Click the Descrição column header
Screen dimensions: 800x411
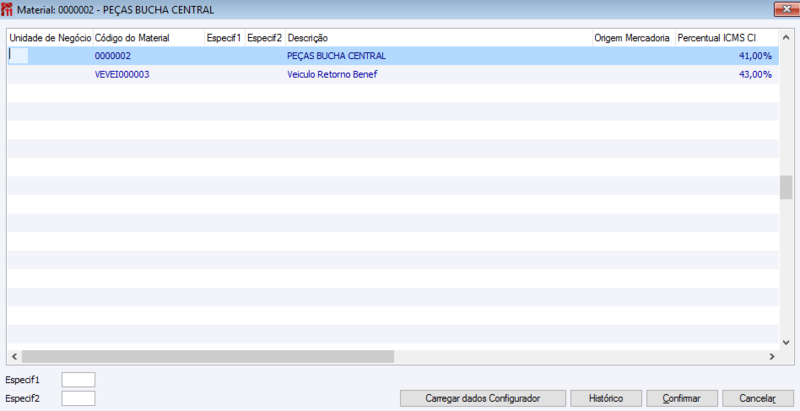[x=439, y=38]
